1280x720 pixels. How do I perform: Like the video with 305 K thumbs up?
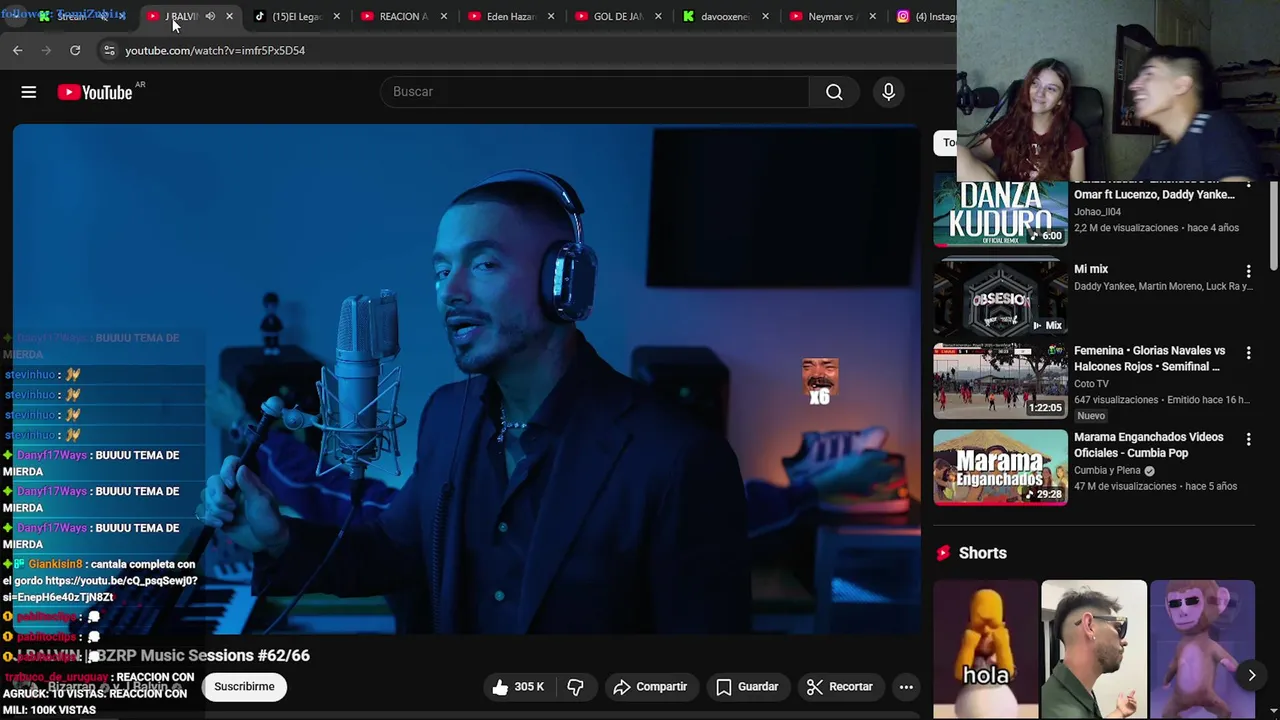click(x=517, y=687)
